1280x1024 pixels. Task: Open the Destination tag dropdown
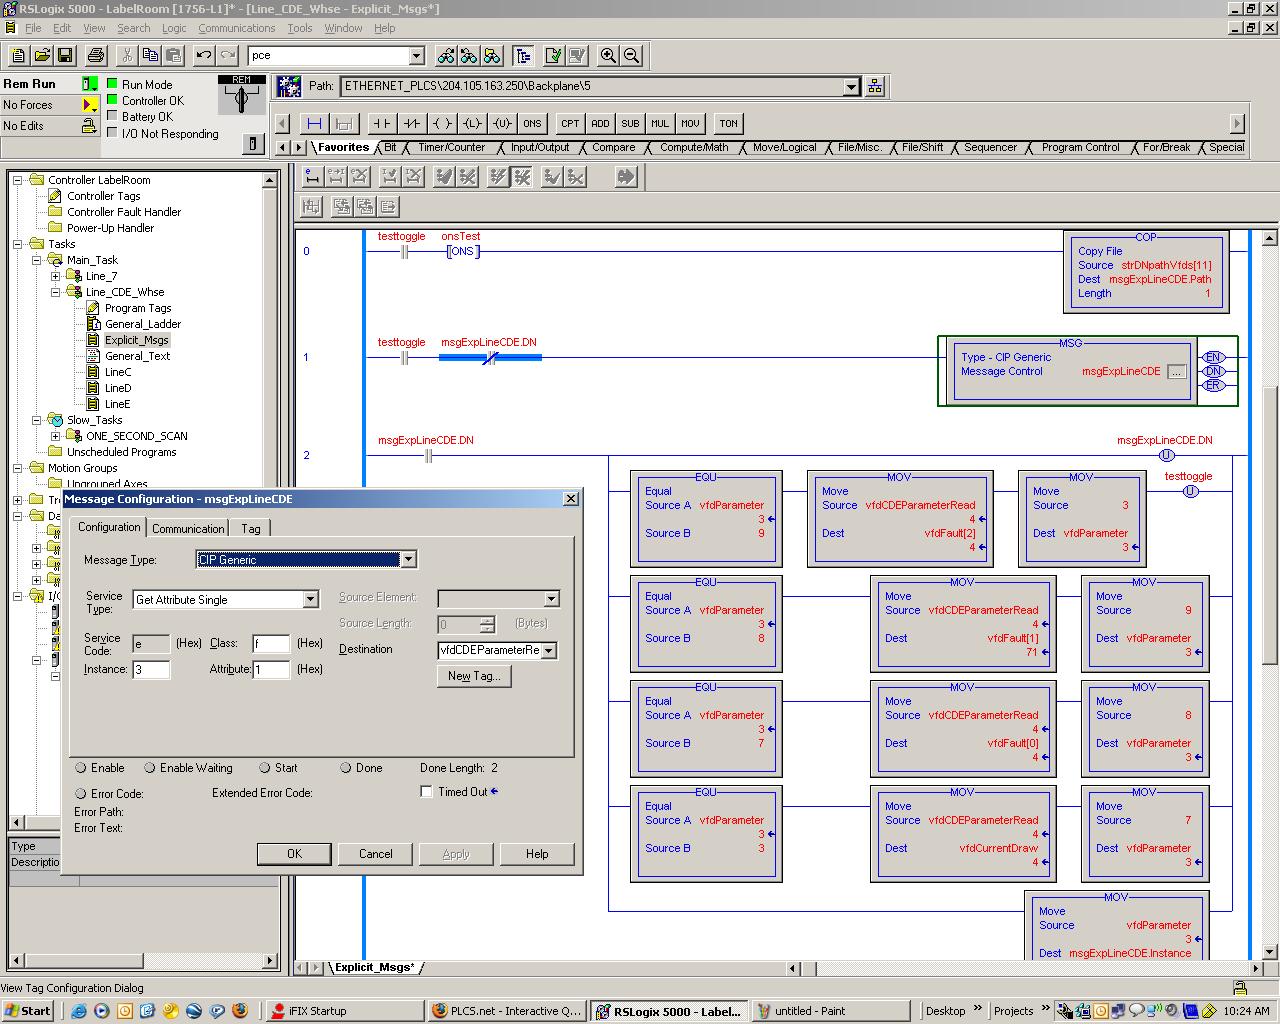549,650
